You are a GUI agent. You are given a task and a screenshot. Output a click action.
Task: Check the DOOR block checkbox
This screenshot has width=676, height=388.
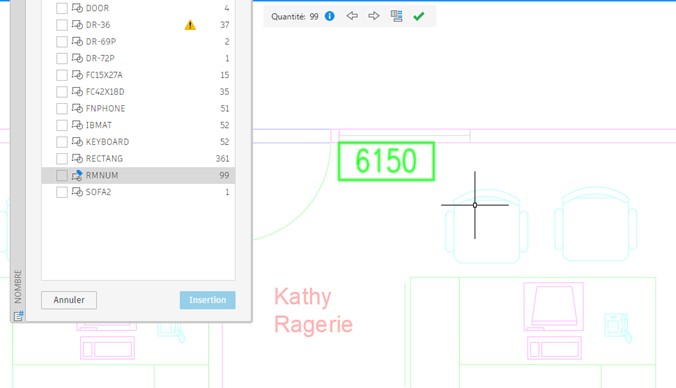[x=62, y=8]
